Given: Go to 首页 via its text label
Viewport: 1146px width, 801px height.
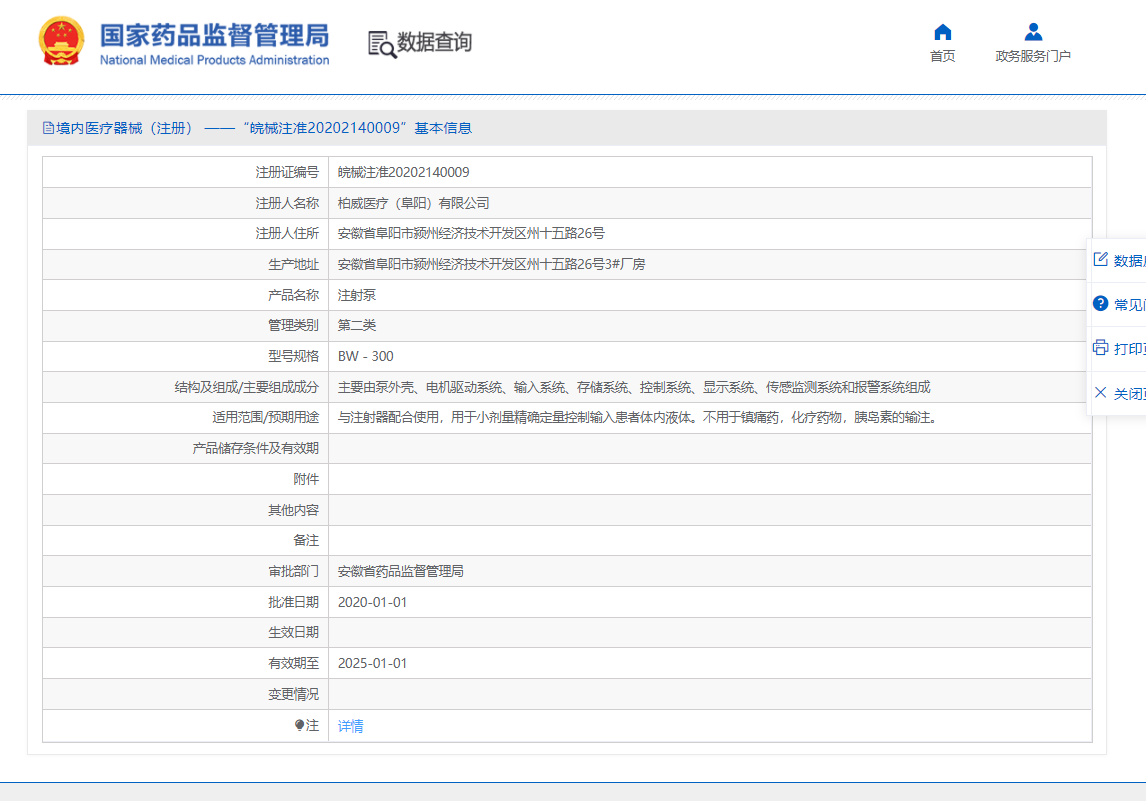Looking at the screenshot, I should 942,57.
